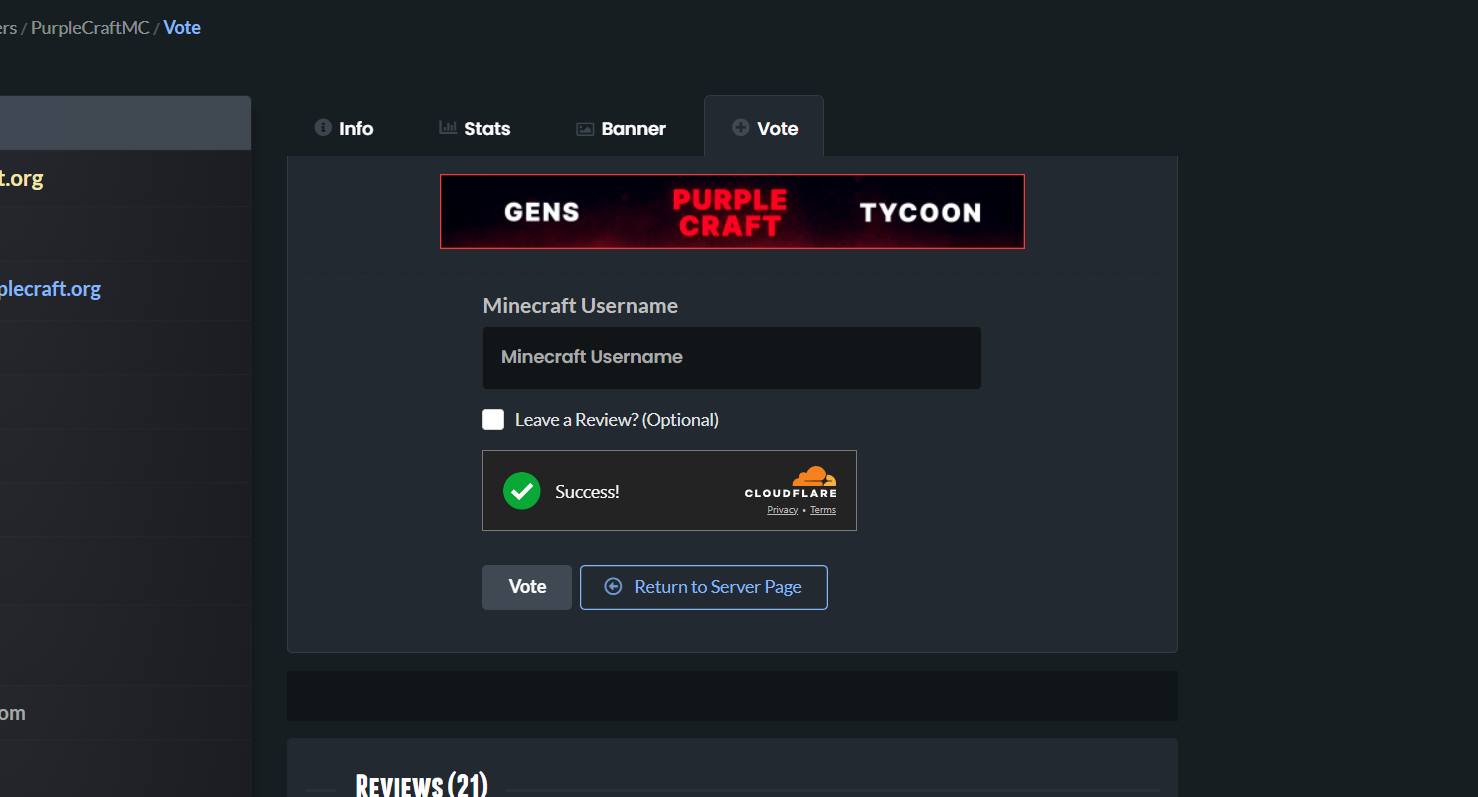Image resolution: width=1478 pixels, height=797 pixels.
Task: Enable the Leave a Review checkbox
Action: coord(493,419)
